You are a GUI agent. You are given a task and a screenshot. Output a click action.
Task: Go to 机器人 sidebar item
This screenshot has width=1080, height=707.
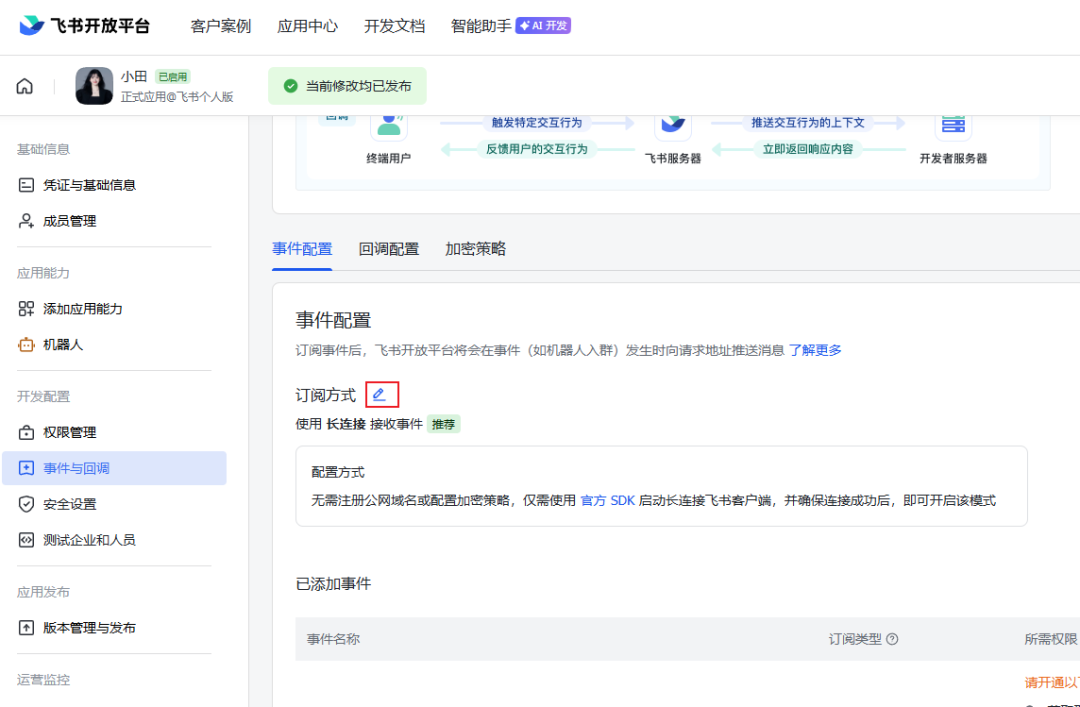tap(62, 345)
